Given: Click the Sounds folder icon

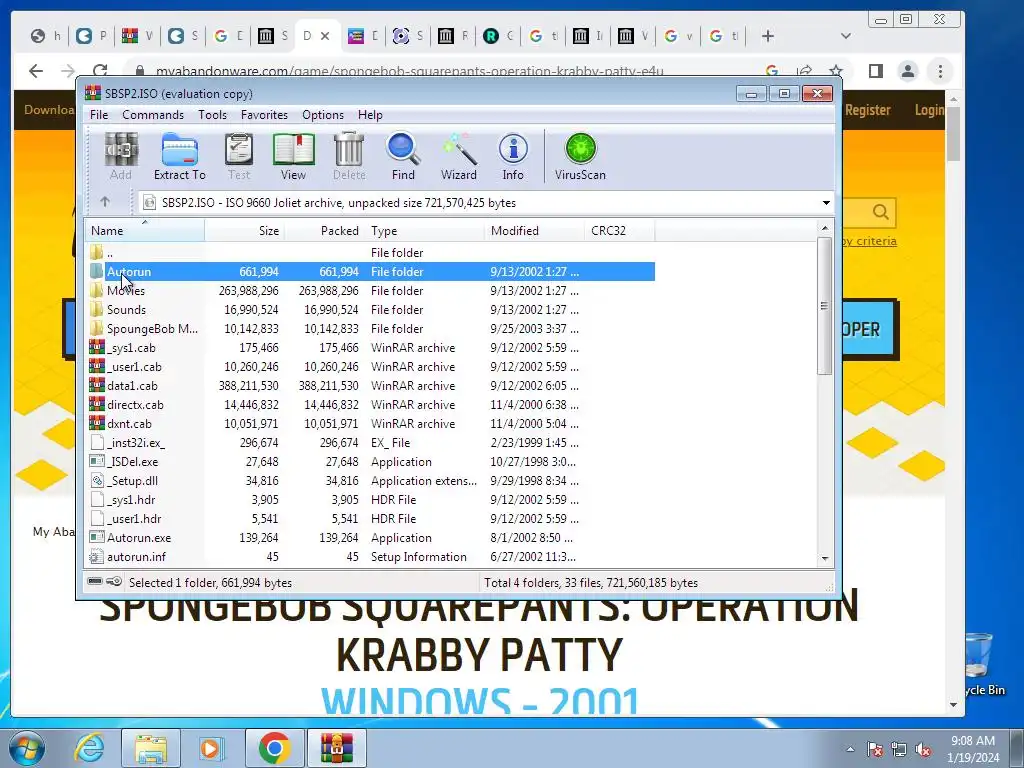Looking at the screenshot, I should [97, 309].
